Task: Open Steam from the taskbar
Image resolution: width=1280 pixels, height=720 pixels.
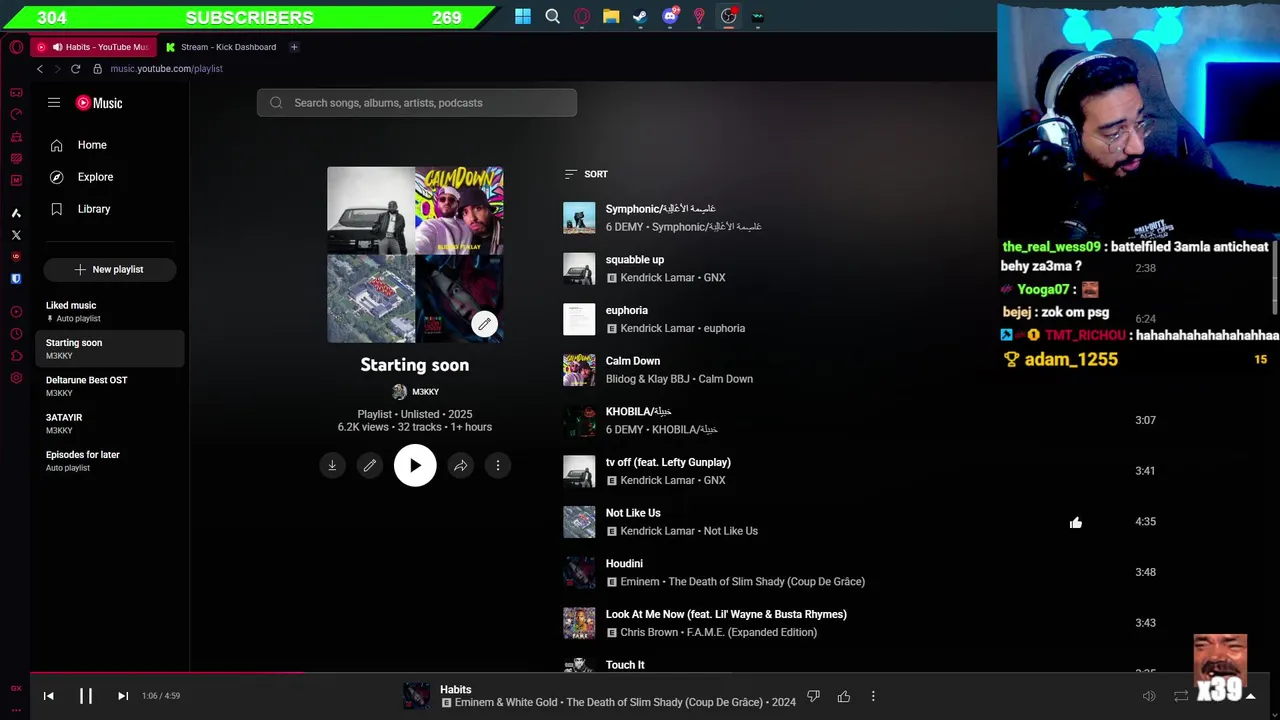Action: click(x=640, y=16)
